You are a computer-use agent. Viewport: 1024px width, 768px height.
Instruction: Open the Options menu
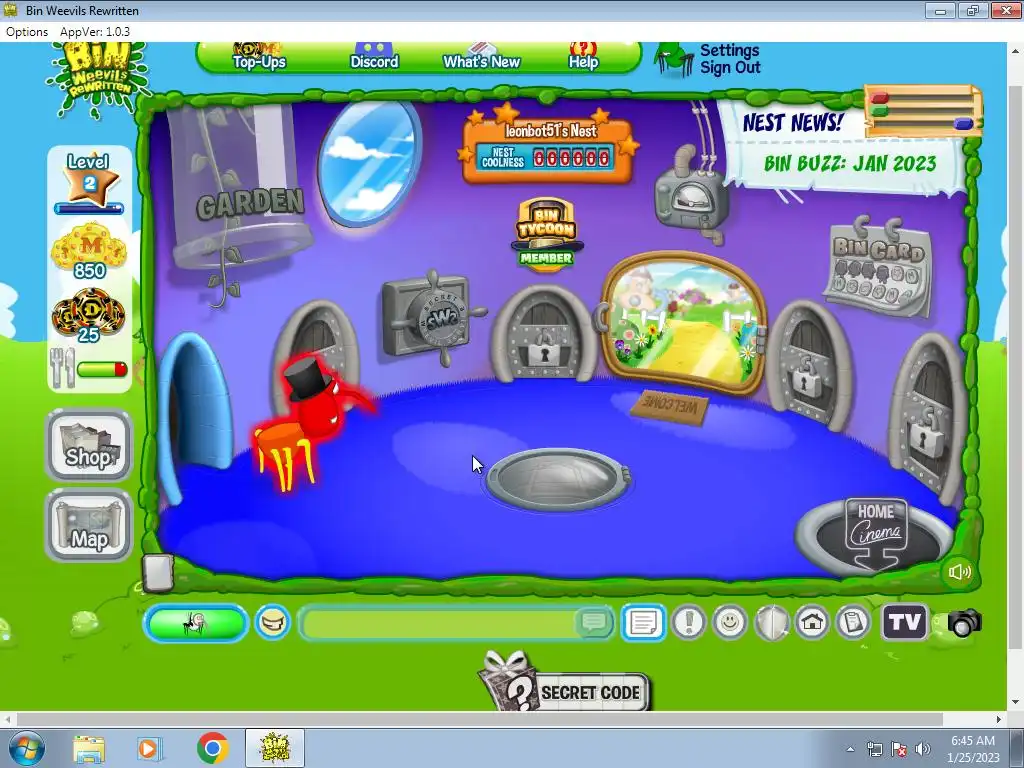(27, 31)
